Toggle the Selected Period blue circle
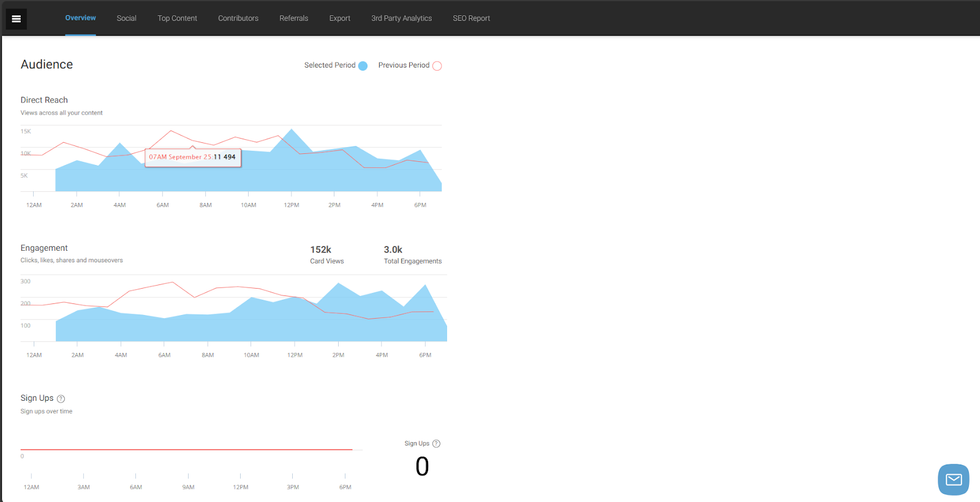980x502 pixels. pyautogui.click(x=362, y=66)
